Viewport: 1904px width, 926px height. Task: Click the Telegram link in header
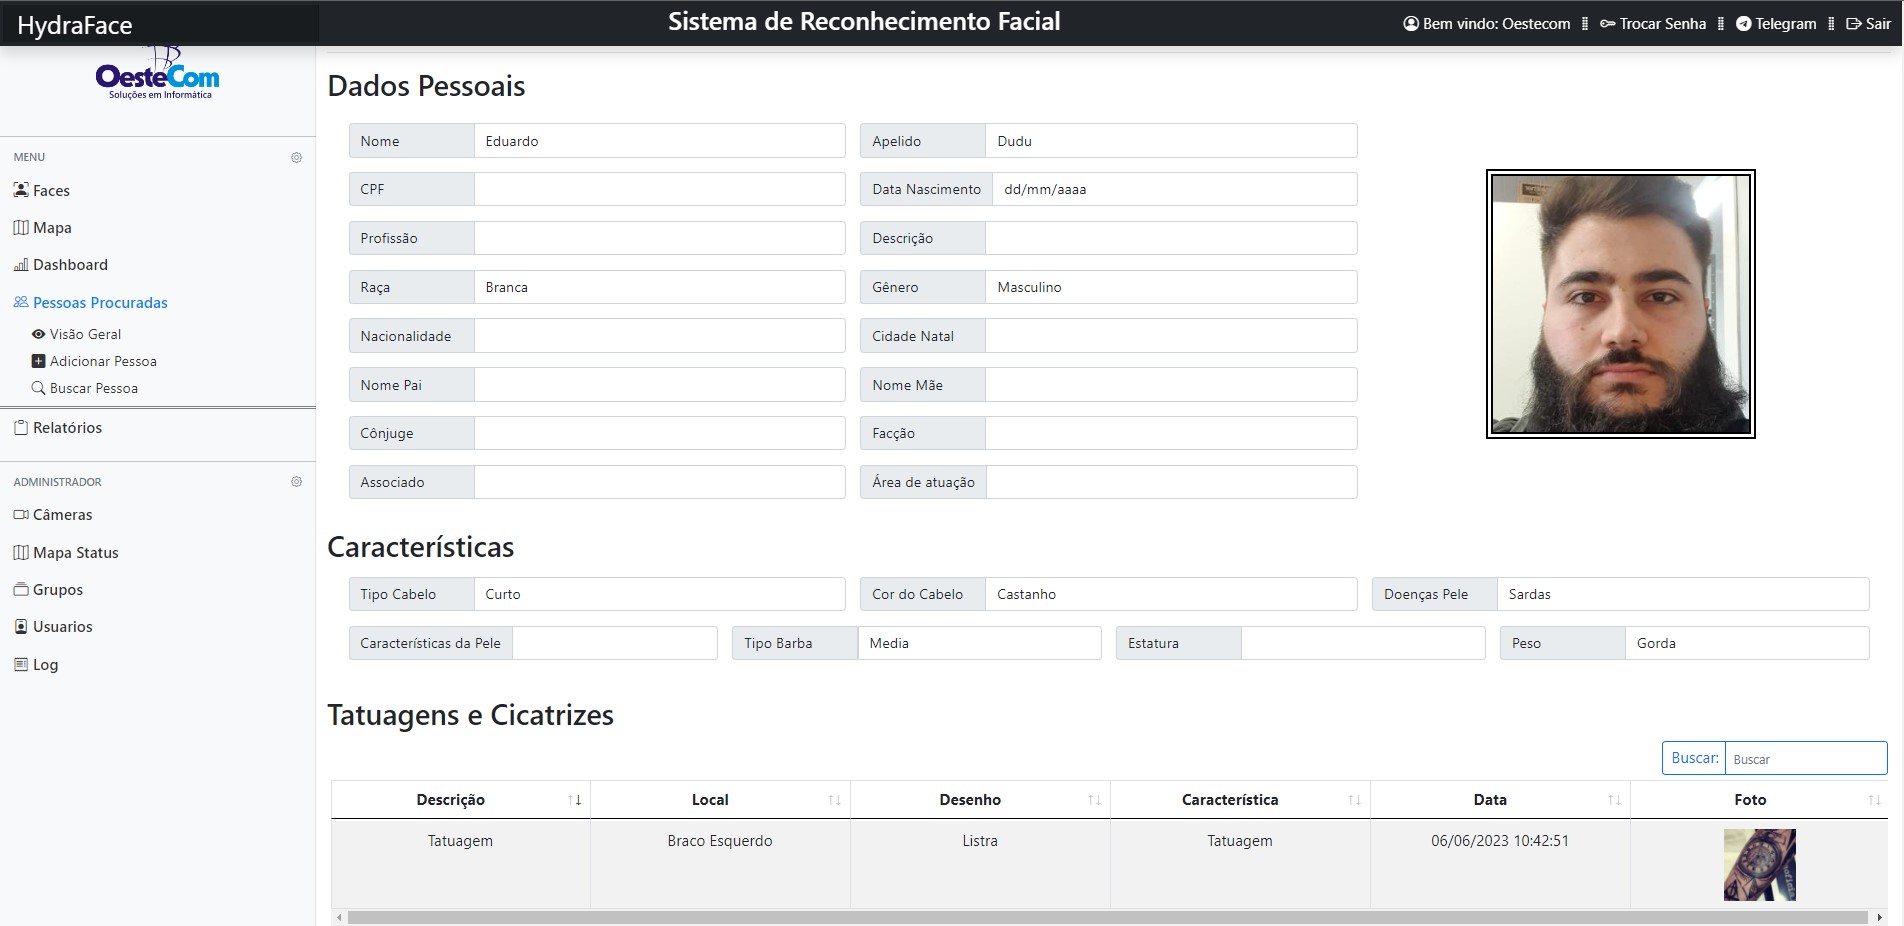pyautogui.click(x=1786, y=24)
